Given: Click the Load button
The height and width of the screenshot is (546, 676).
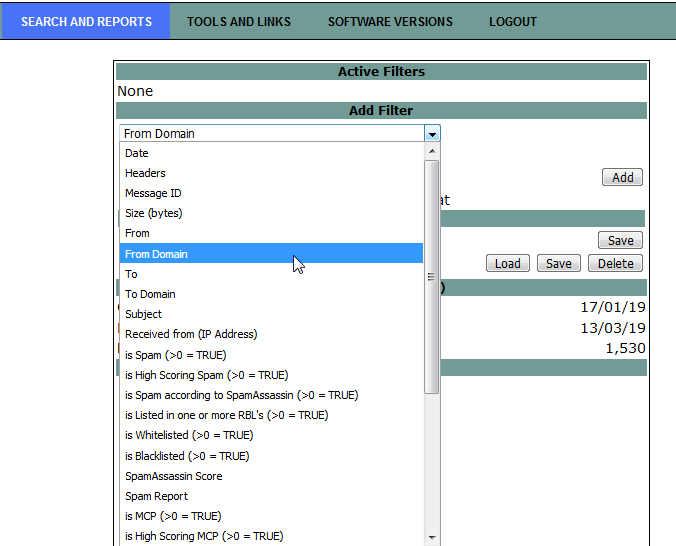Looking at the screenshot, I should point(507,264).
